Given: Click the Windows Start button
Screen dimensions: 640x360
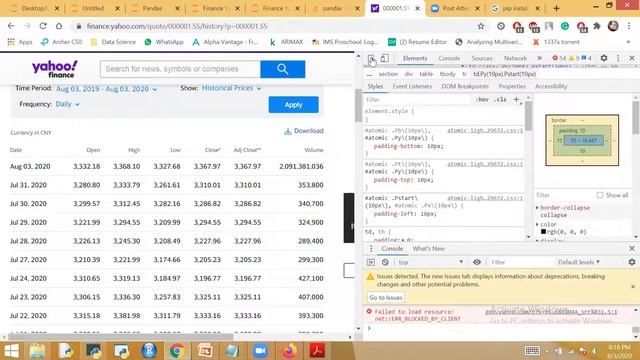Looking at the screenshot, I should 11,351.
